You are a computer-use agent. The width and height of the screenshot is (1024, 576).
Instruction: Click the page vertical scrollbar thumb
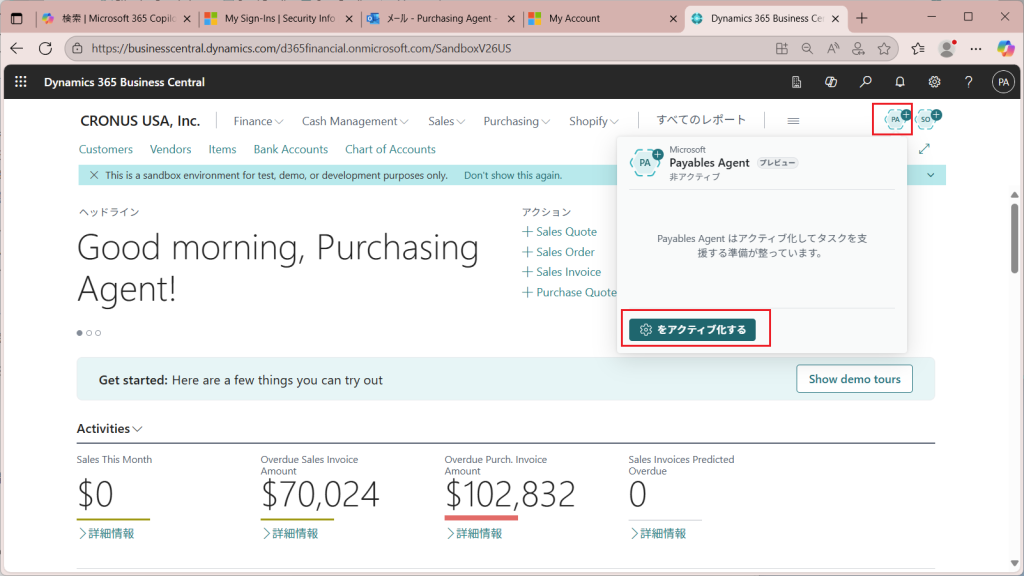point(1014,238)
